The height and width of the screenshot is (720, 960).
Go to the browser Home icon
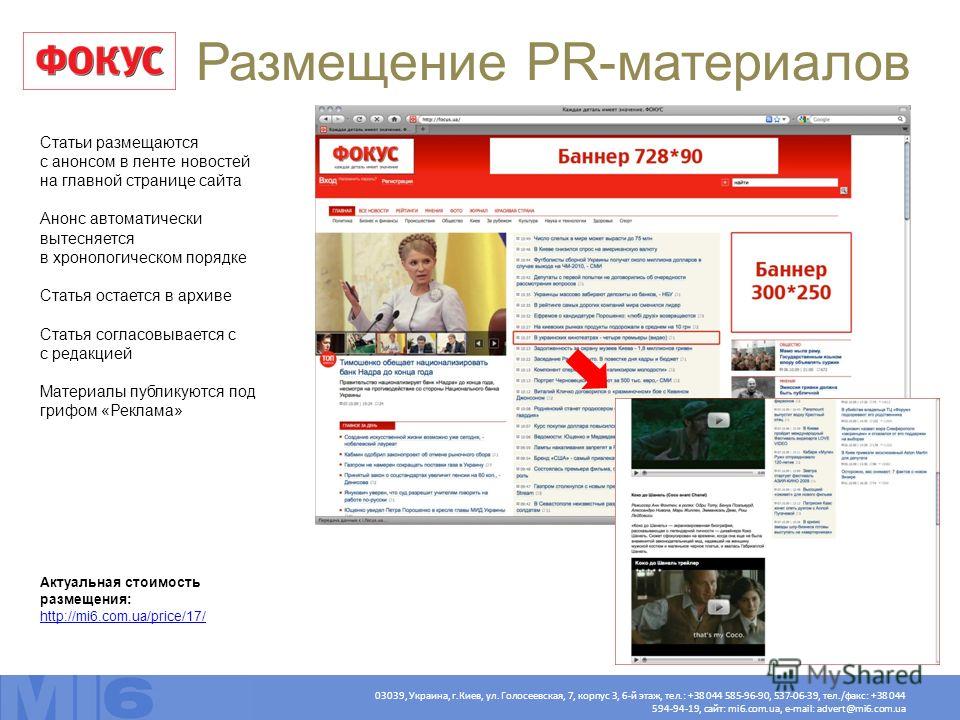pyautogui.click(x=395, y=119)
